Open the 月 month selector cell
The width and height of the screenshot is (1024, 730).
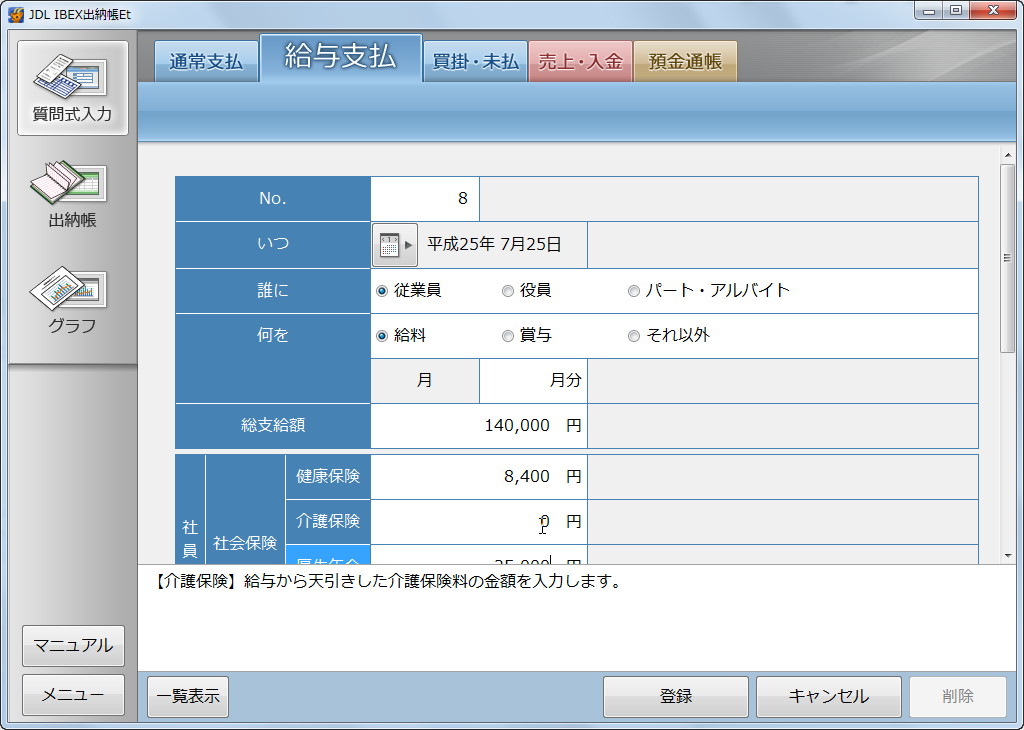[x=424, y=380]
